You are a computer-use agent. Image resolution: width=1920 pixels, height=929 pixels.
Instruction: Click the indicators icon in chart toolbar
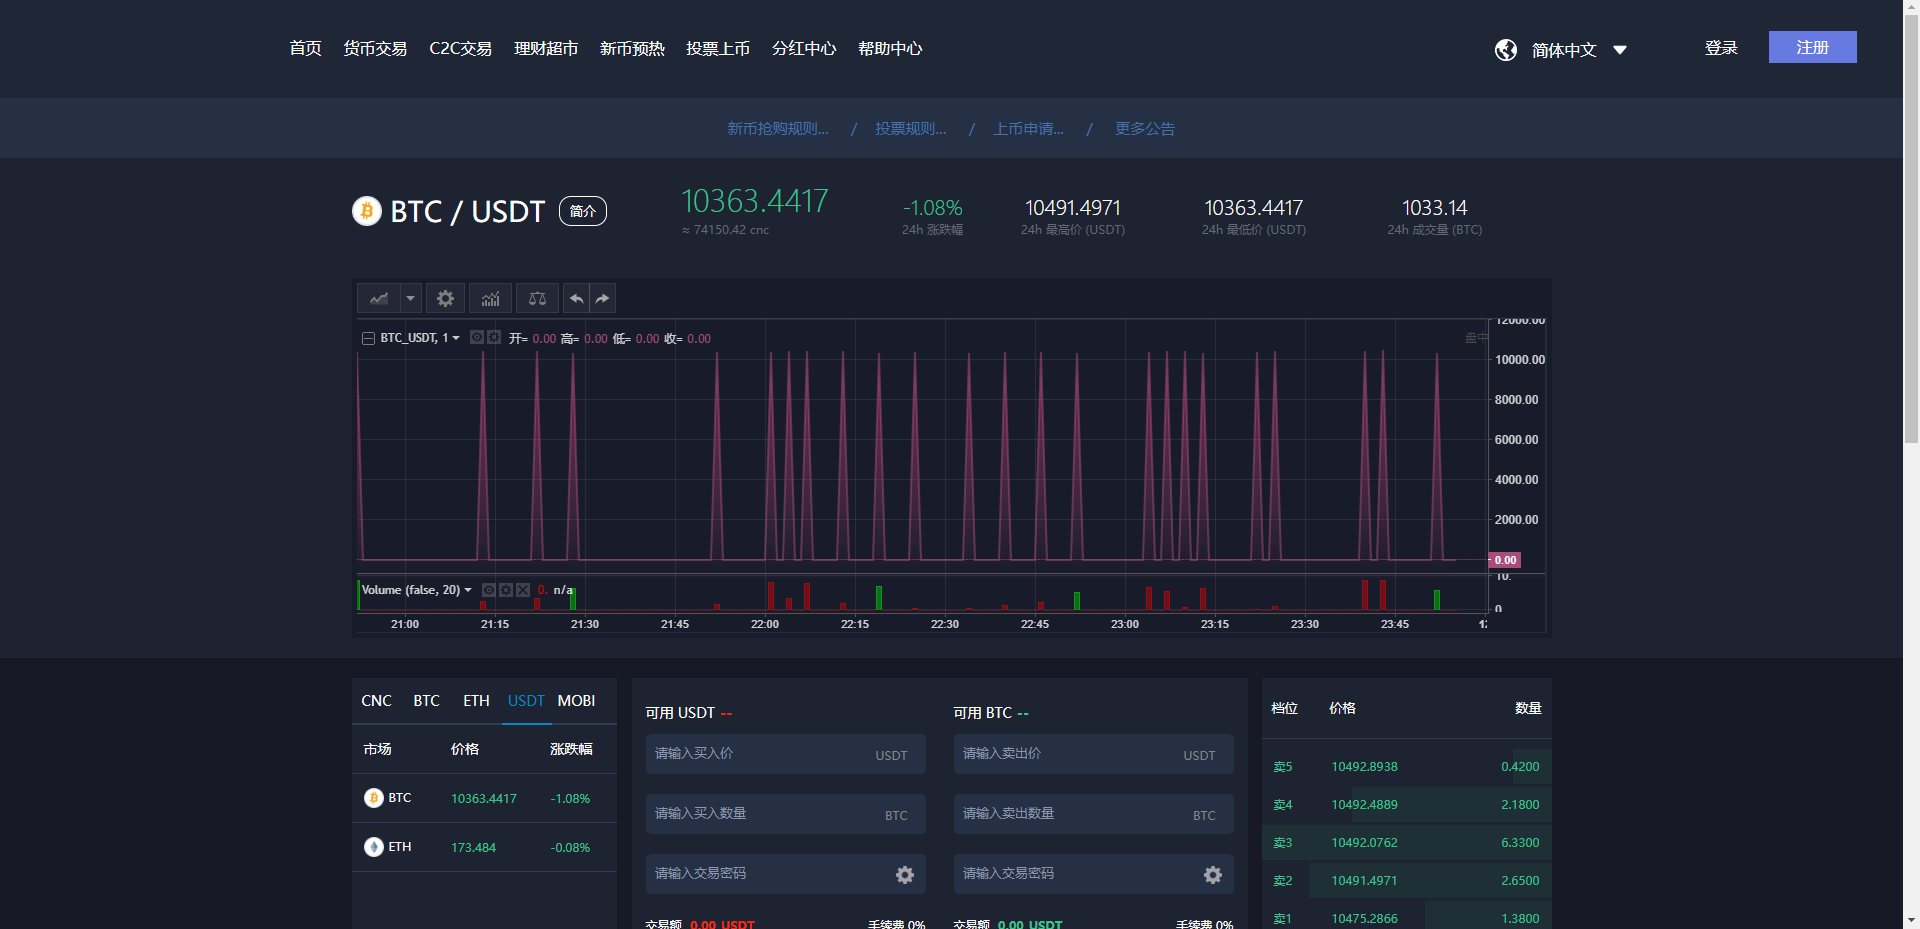coord(490,298)
